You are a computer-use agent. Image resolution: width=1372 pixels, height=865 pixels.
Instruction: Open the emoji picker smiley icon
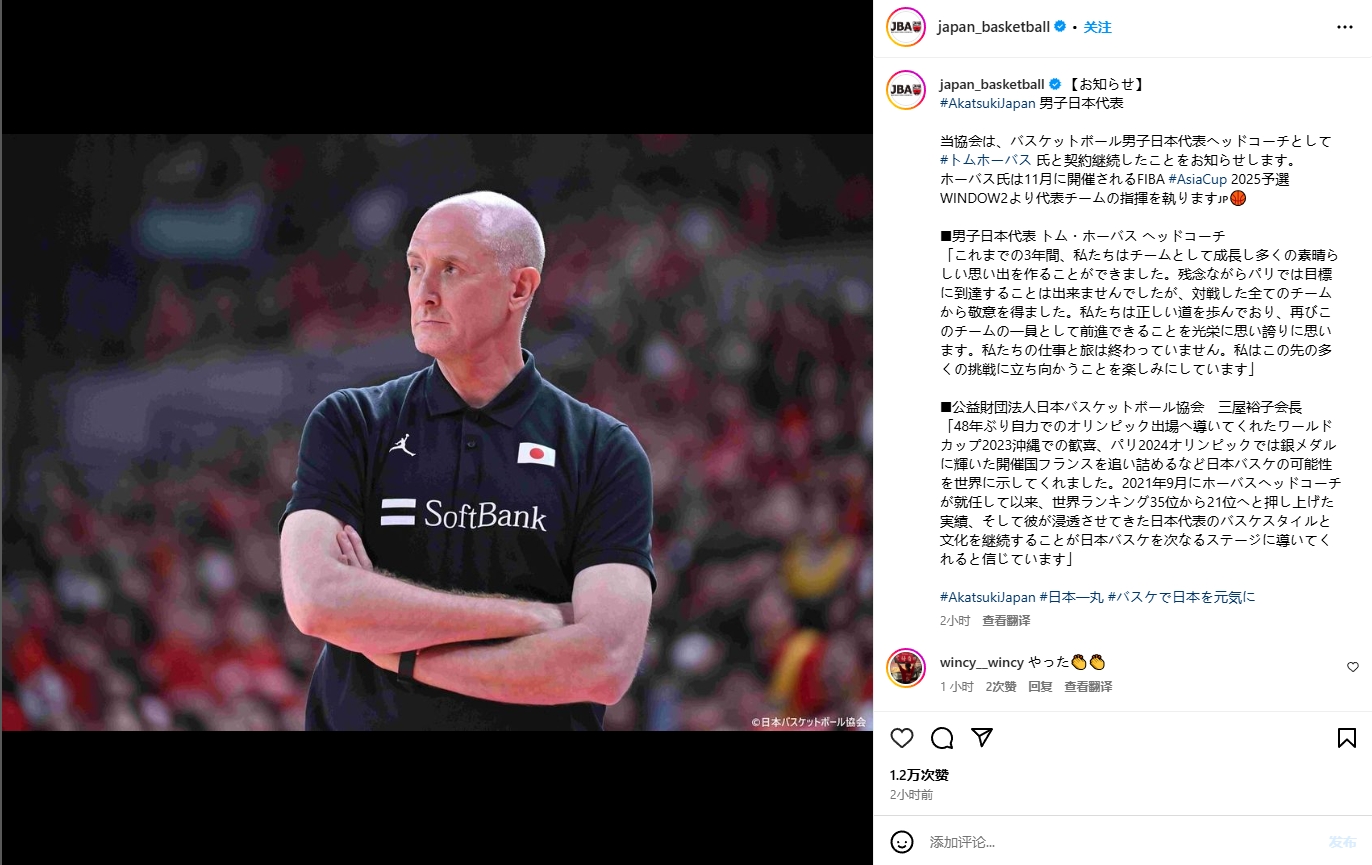(902, 842)
